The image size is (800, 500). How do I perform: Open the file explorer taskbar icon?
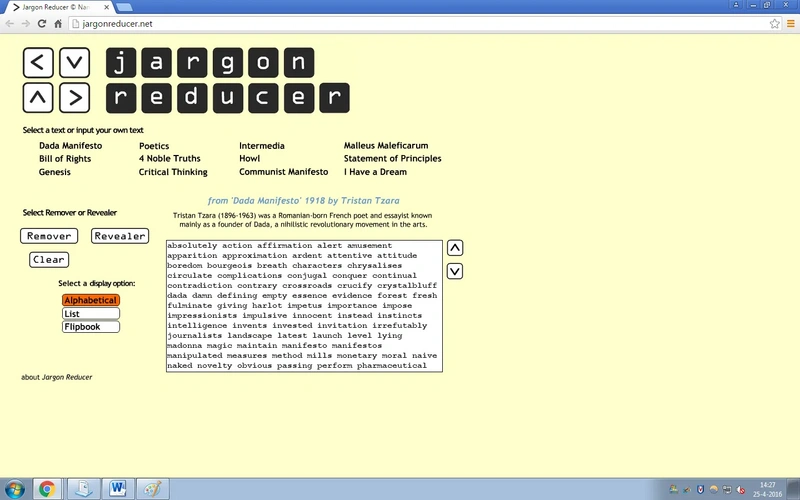pos(83,489)
